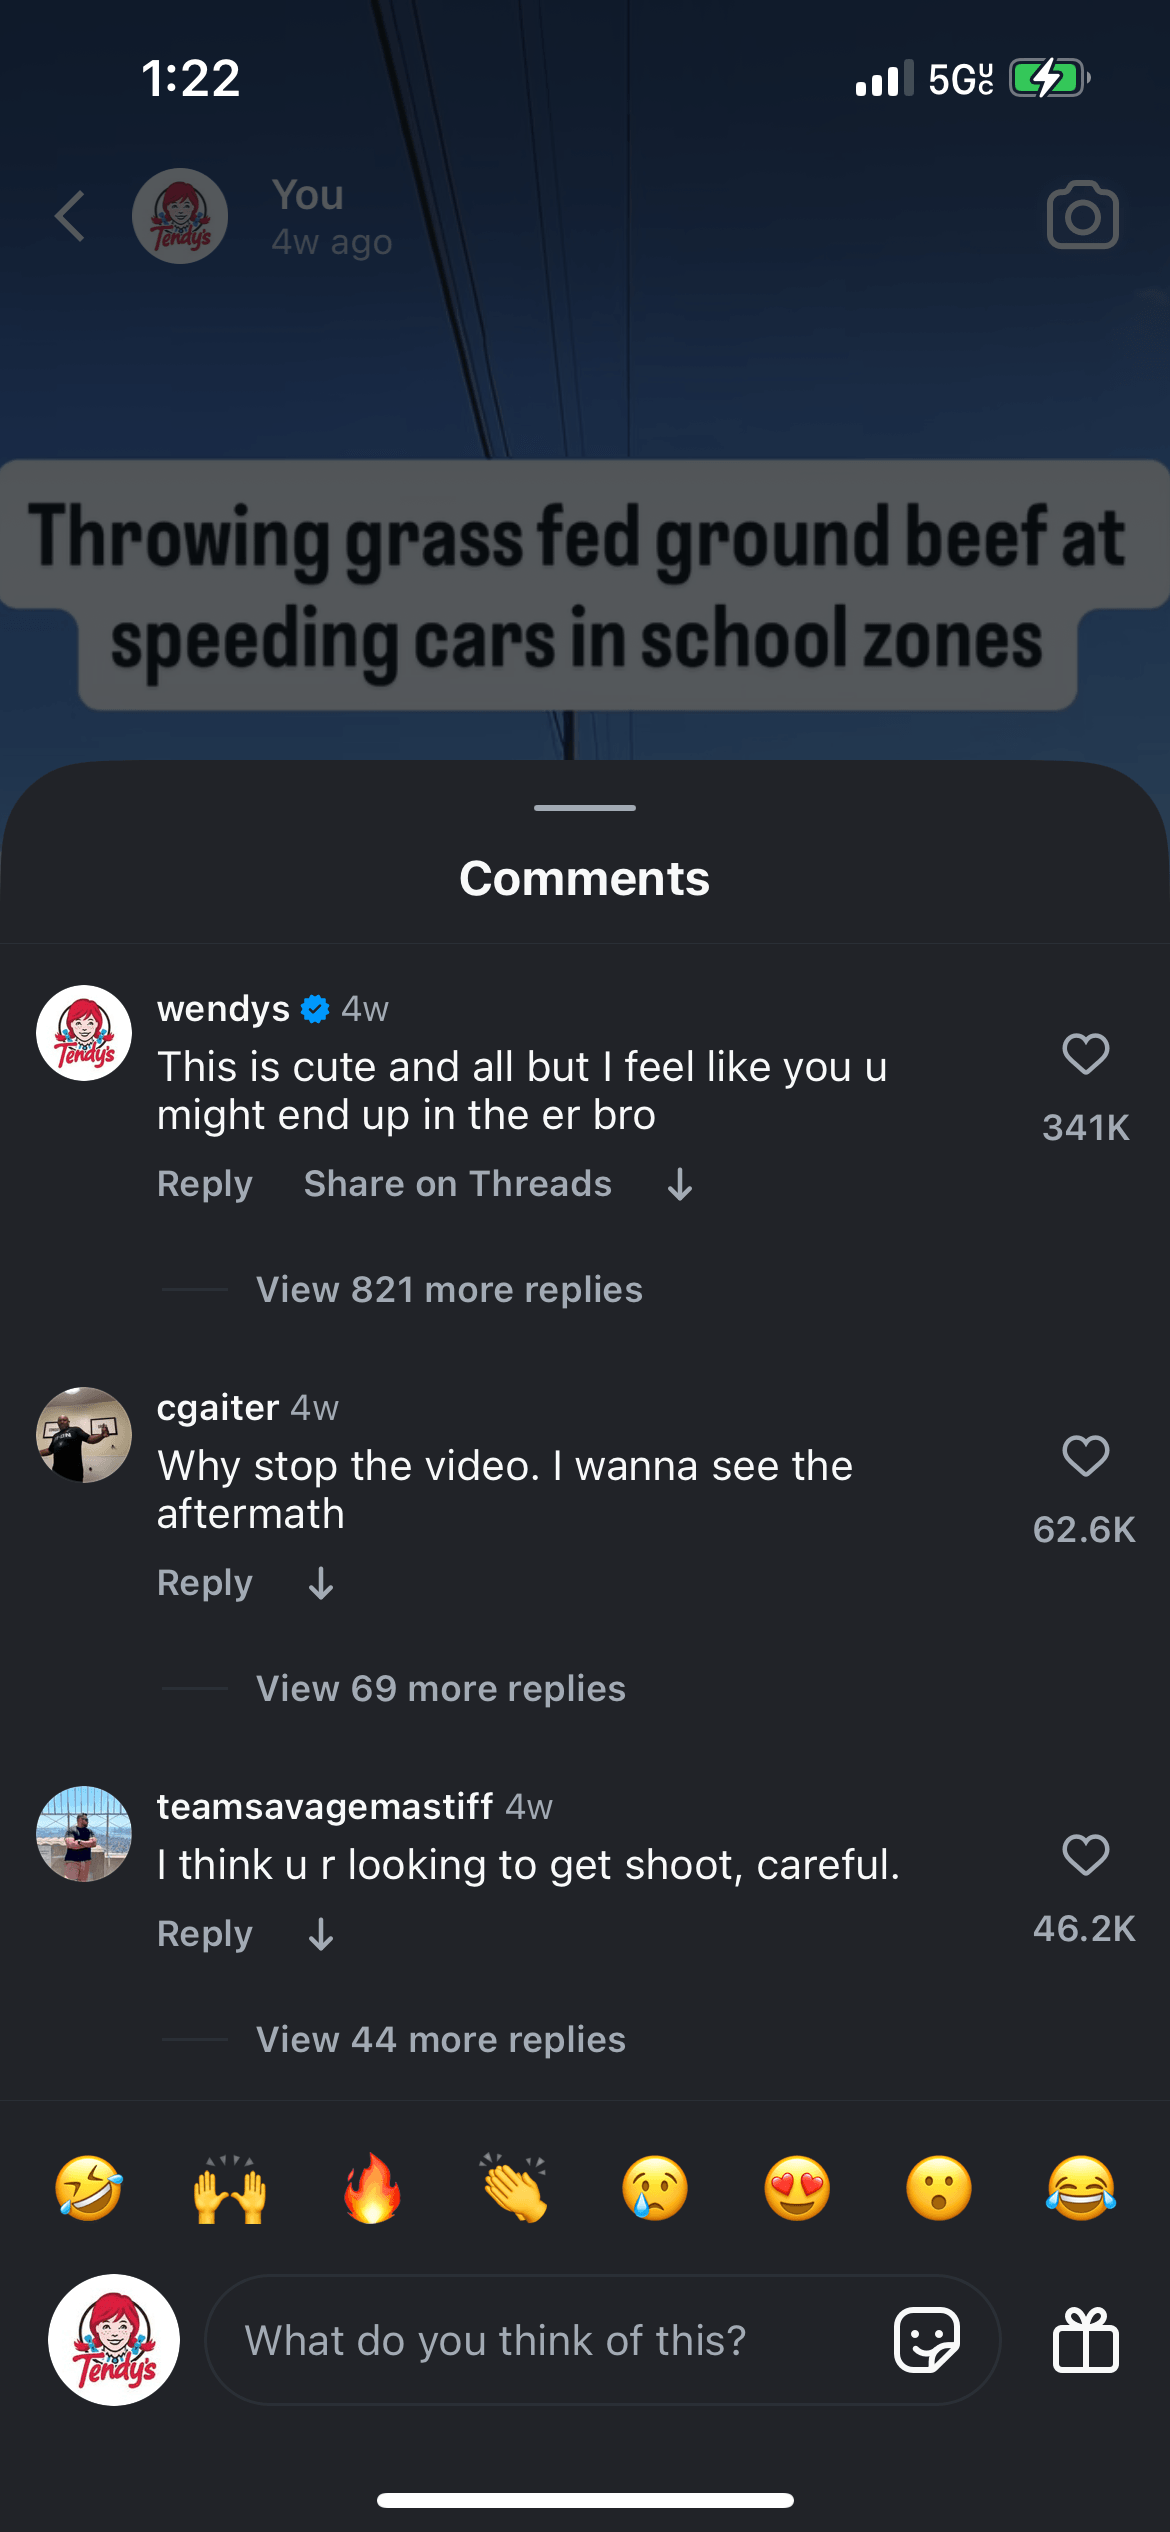Expand View 69 more replies
The image size is (1170, 2532).
pyautogui.click(x=441, y=1689)
